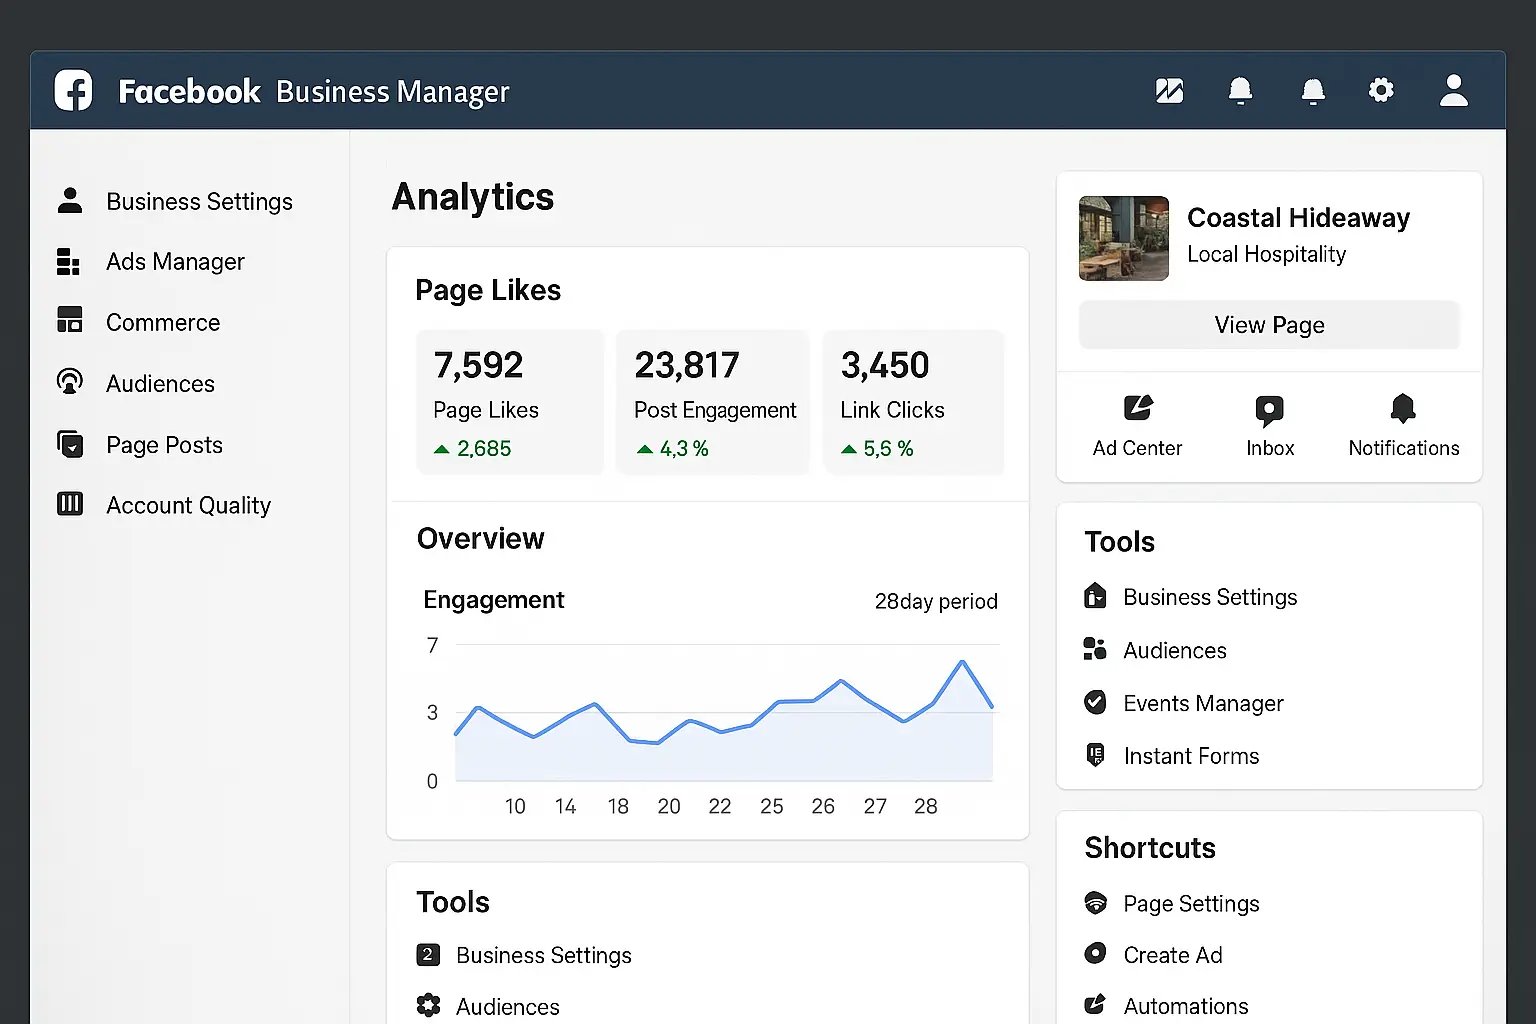
Task: Click the 5,6 % increase value
Action: pyautogui.click(x=888, y=449)
